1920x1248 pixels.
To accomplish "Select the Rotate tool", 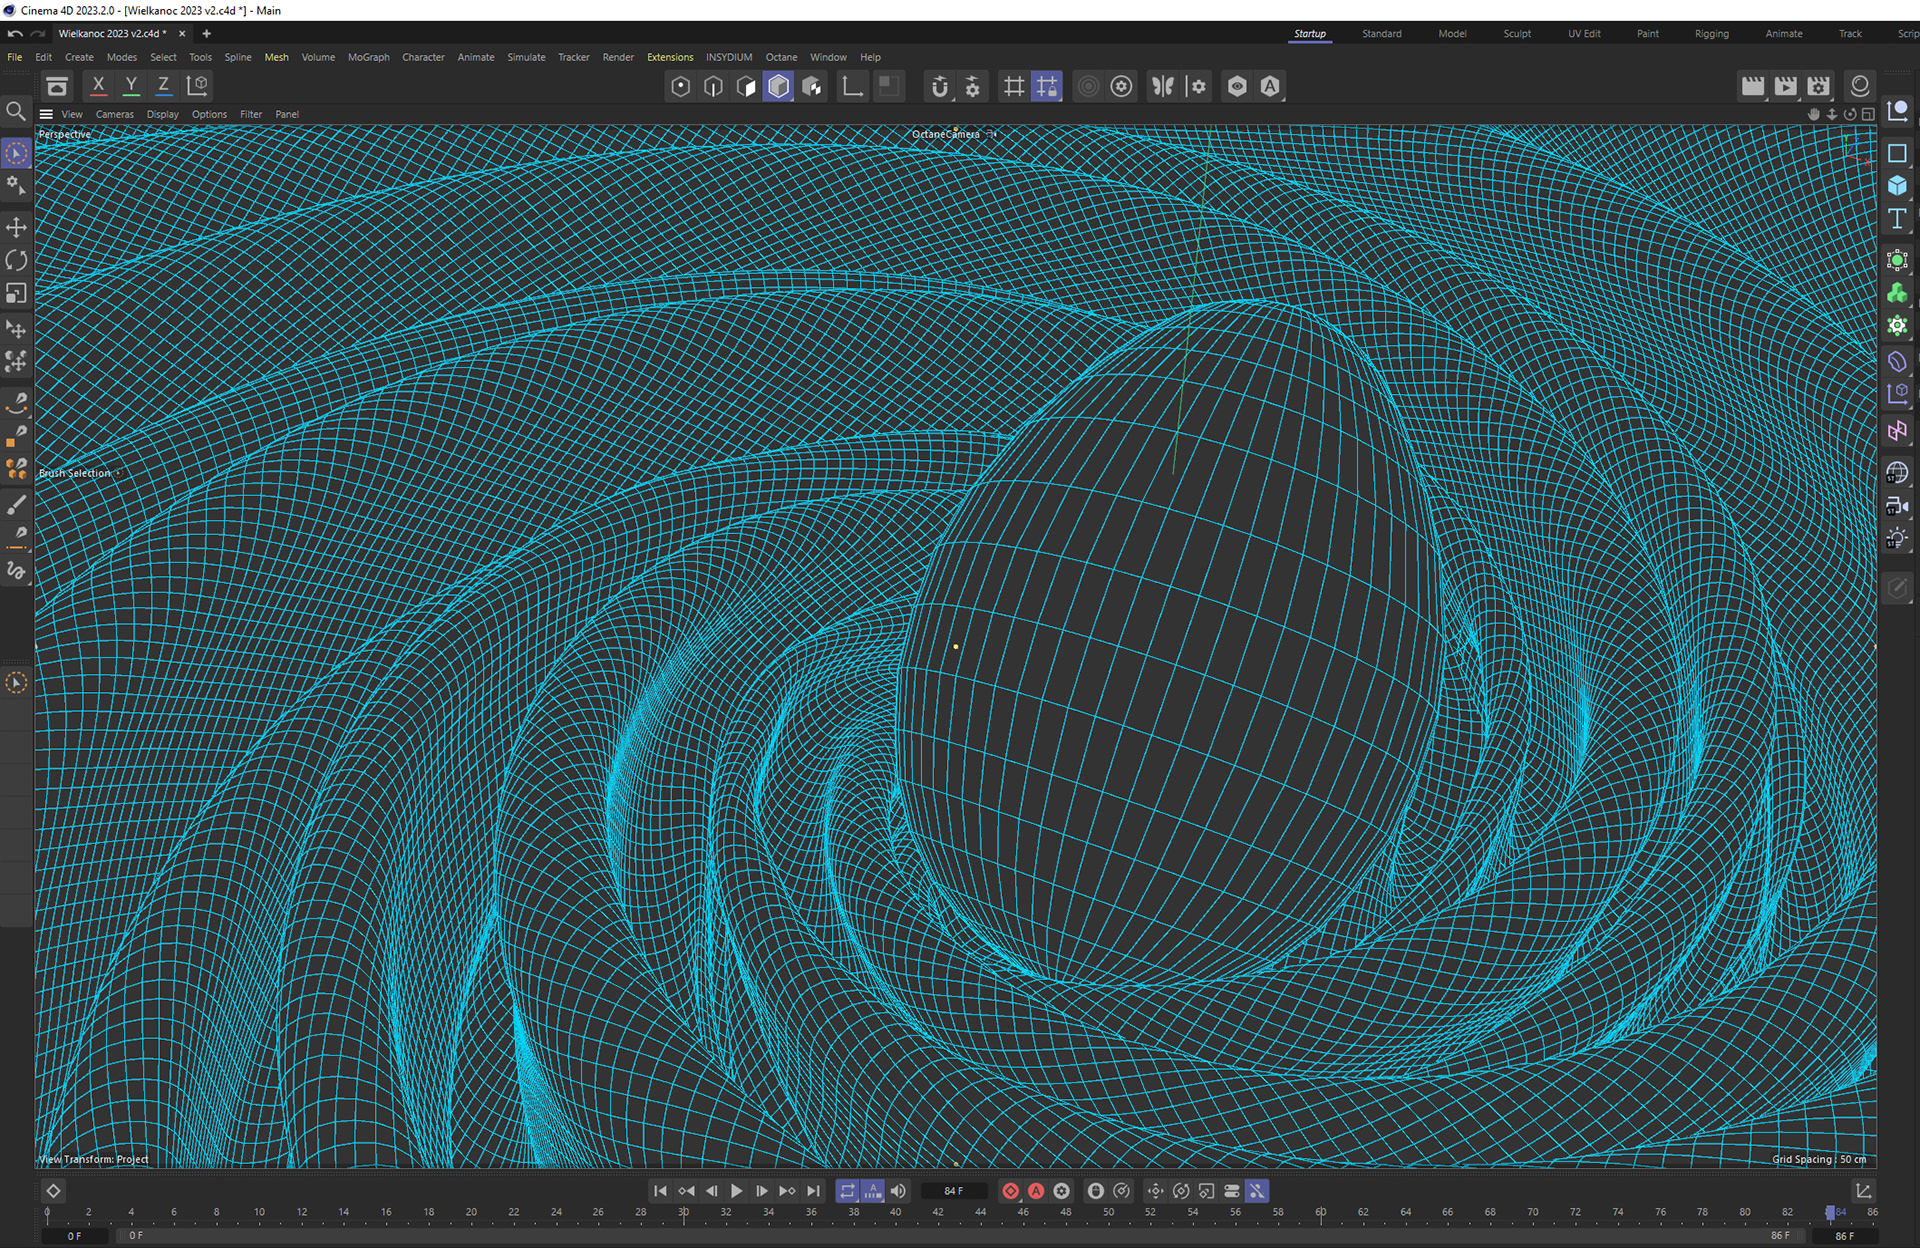I will pos(16,260).
